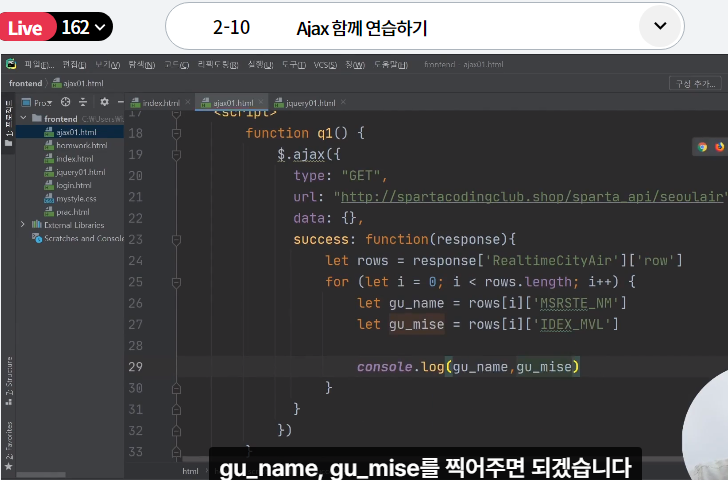Open the 보기 (View) menu
Screen dimensions: 728x480
107,65
